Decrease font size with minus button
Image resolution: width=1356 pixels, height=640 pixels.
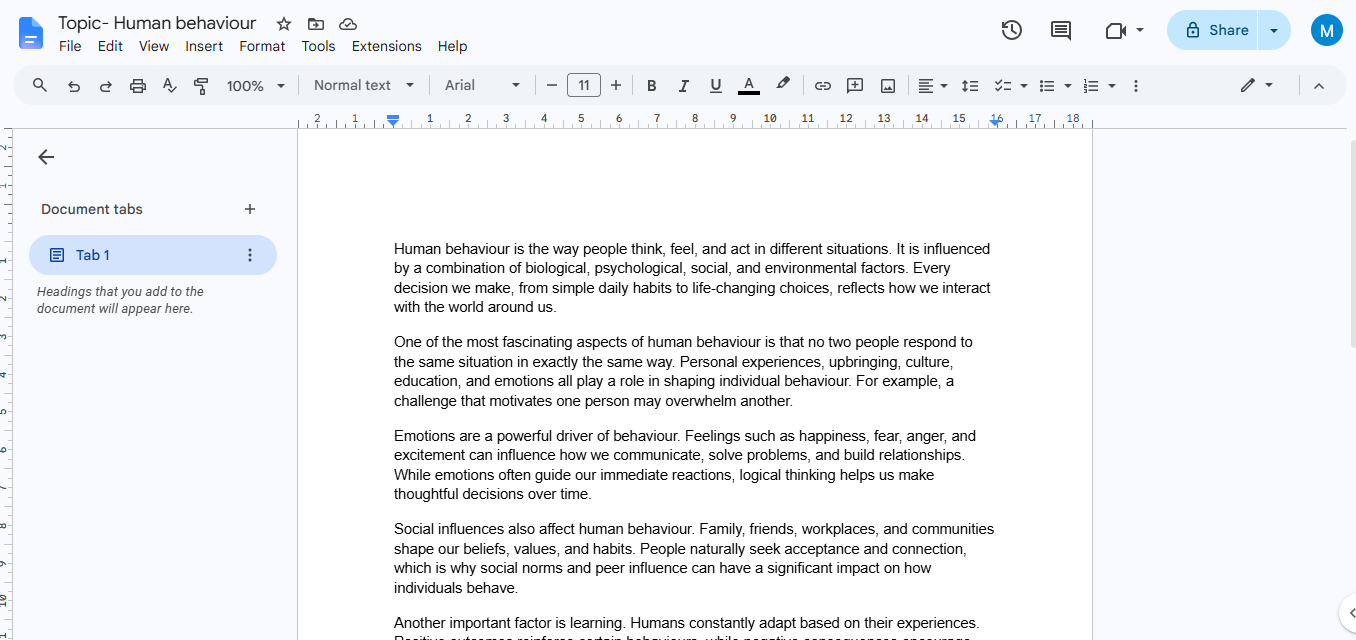pyautogui.click(x=551, y=86)
